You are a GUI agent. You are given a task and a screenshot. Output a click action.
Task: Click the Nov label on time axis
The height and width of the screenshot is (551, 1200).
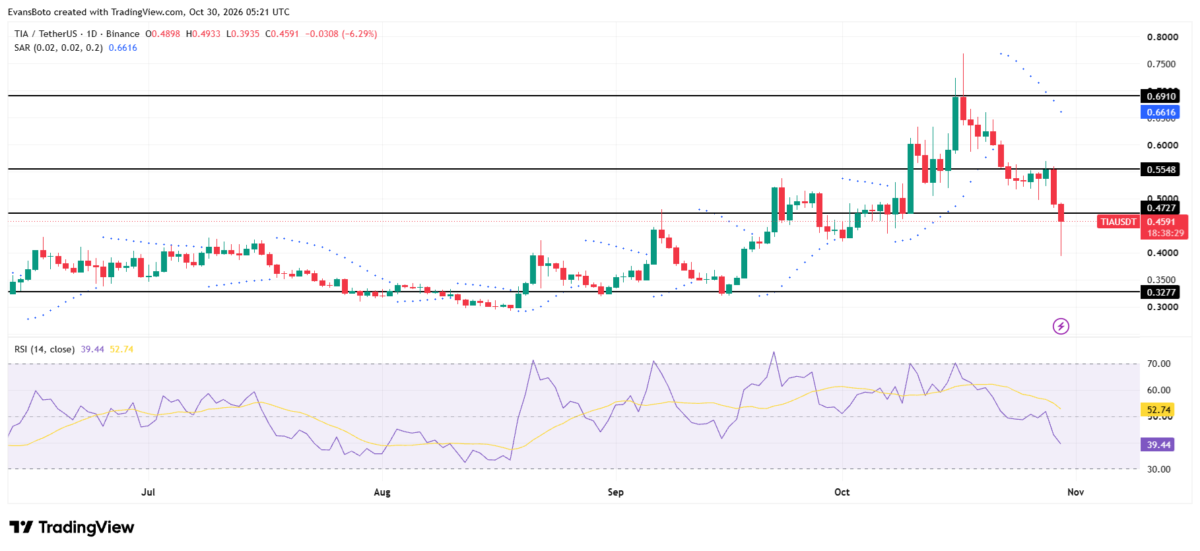[1075, 492]
